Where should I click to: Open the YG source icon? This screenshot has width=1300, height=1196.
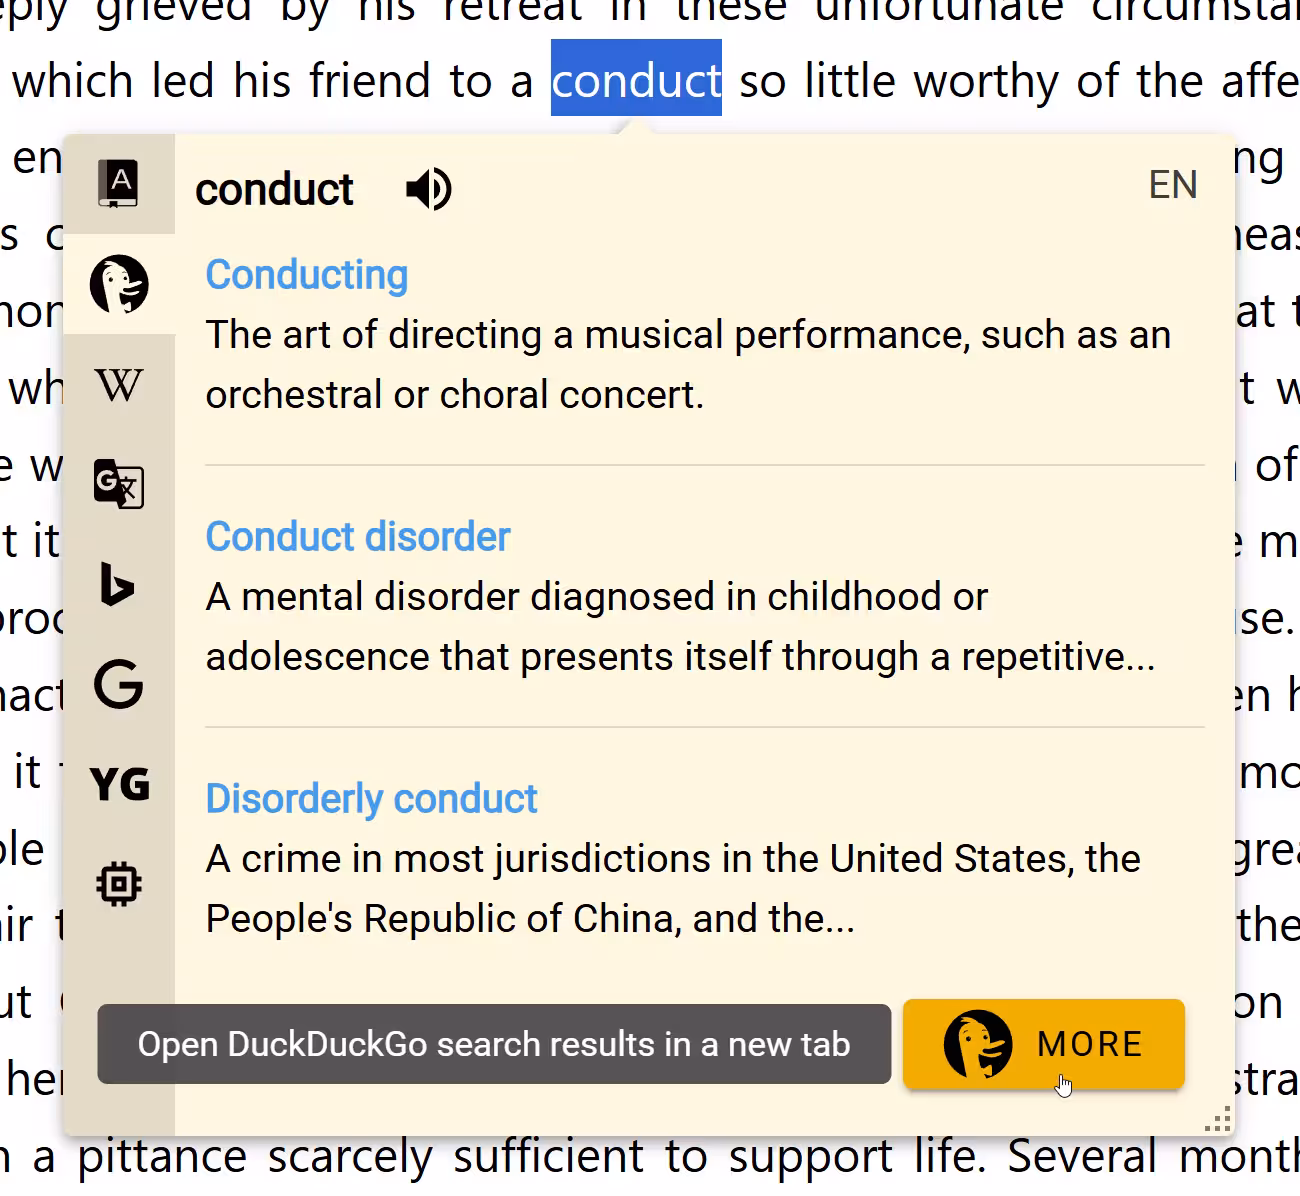tap(120, 784)
